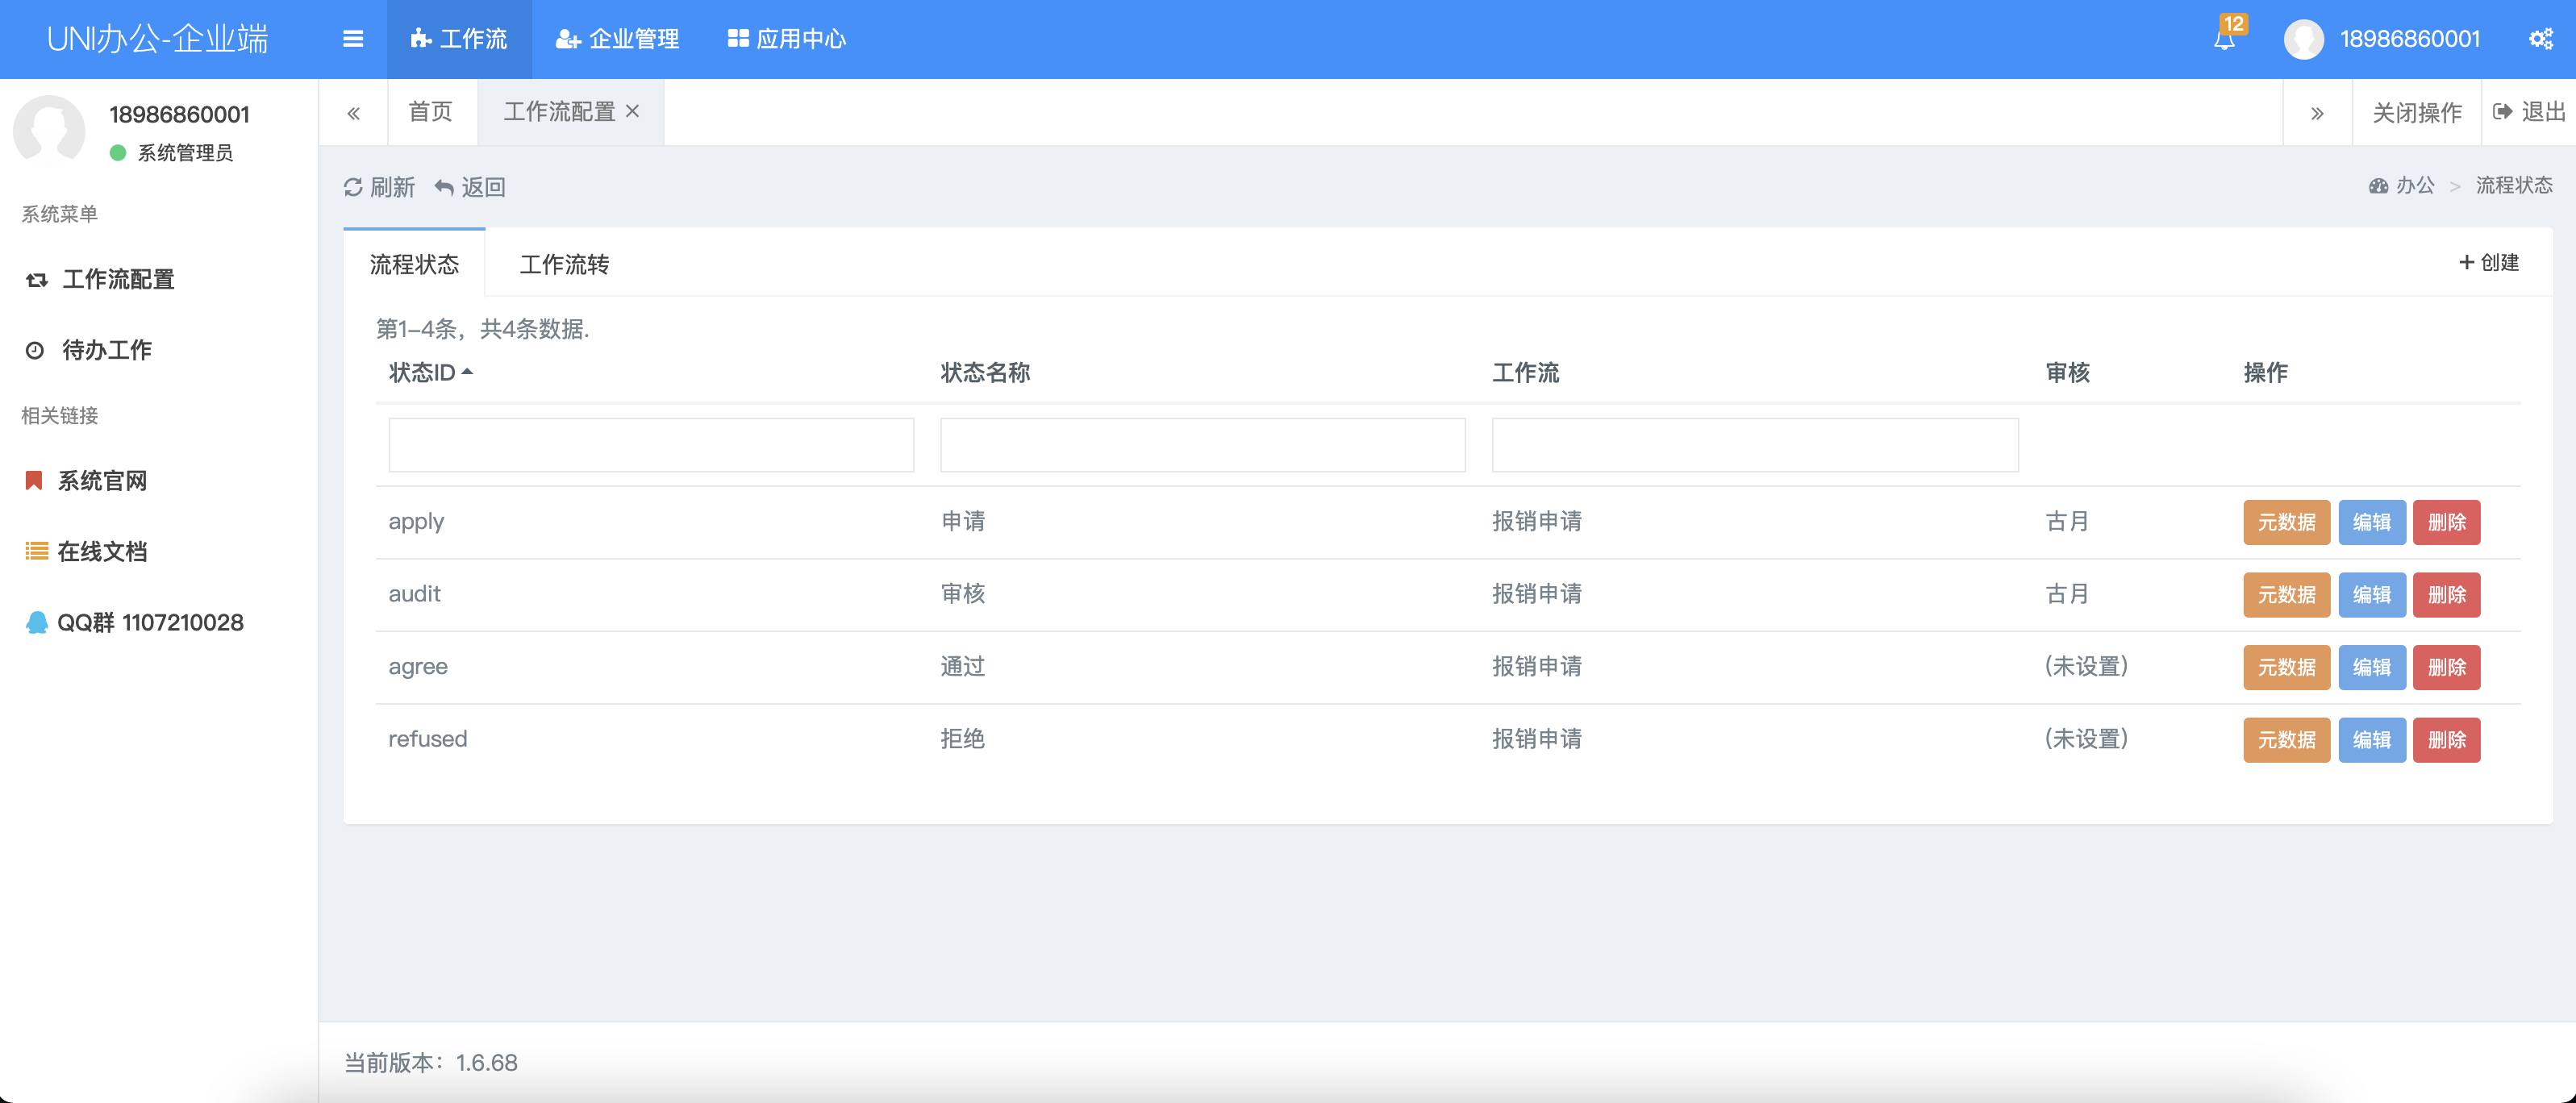Click the 状态名称 filter input field
2576x1103 pixels.
[x=1202, y=445]
